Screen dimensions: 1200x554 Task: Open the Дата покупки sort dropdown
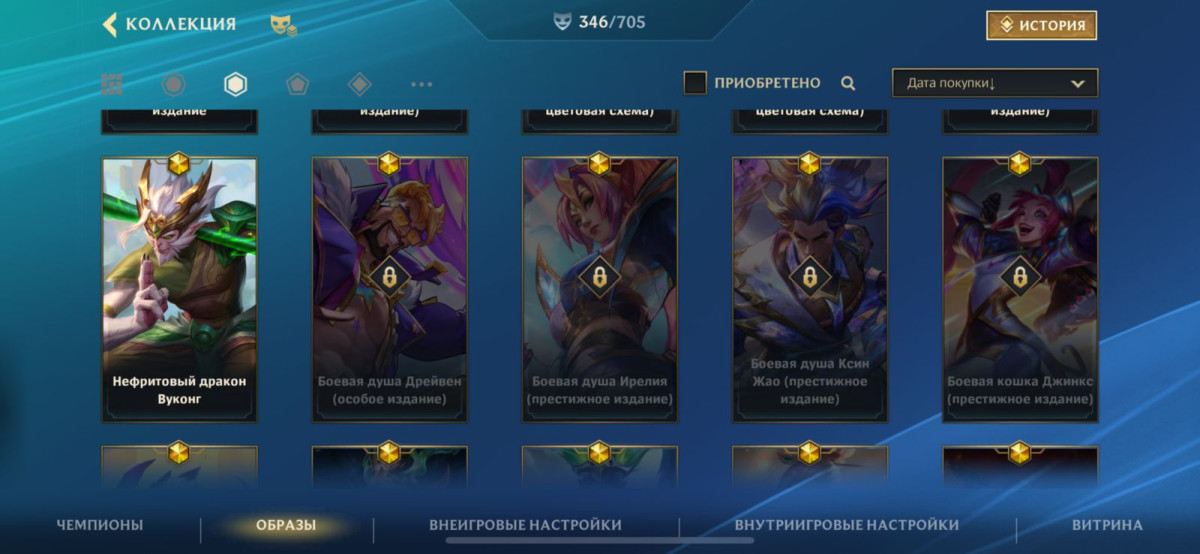pyautogui.click(x=995, y=83)
